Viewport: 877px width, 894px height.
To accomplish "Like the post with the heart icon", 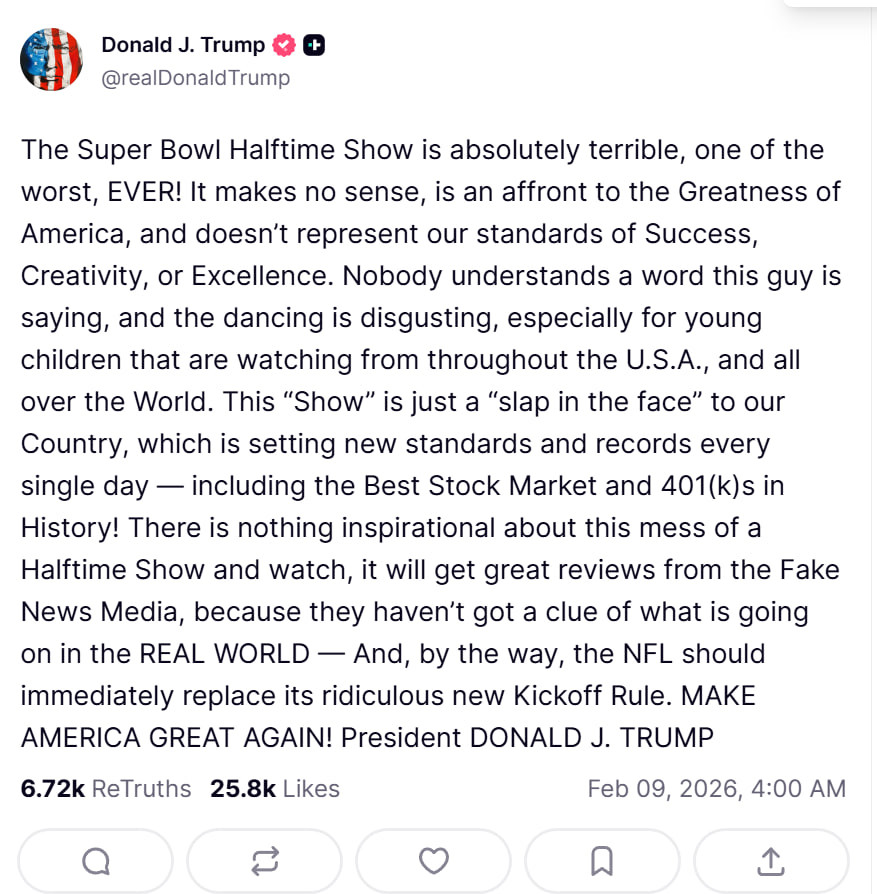I will point(433,861).
